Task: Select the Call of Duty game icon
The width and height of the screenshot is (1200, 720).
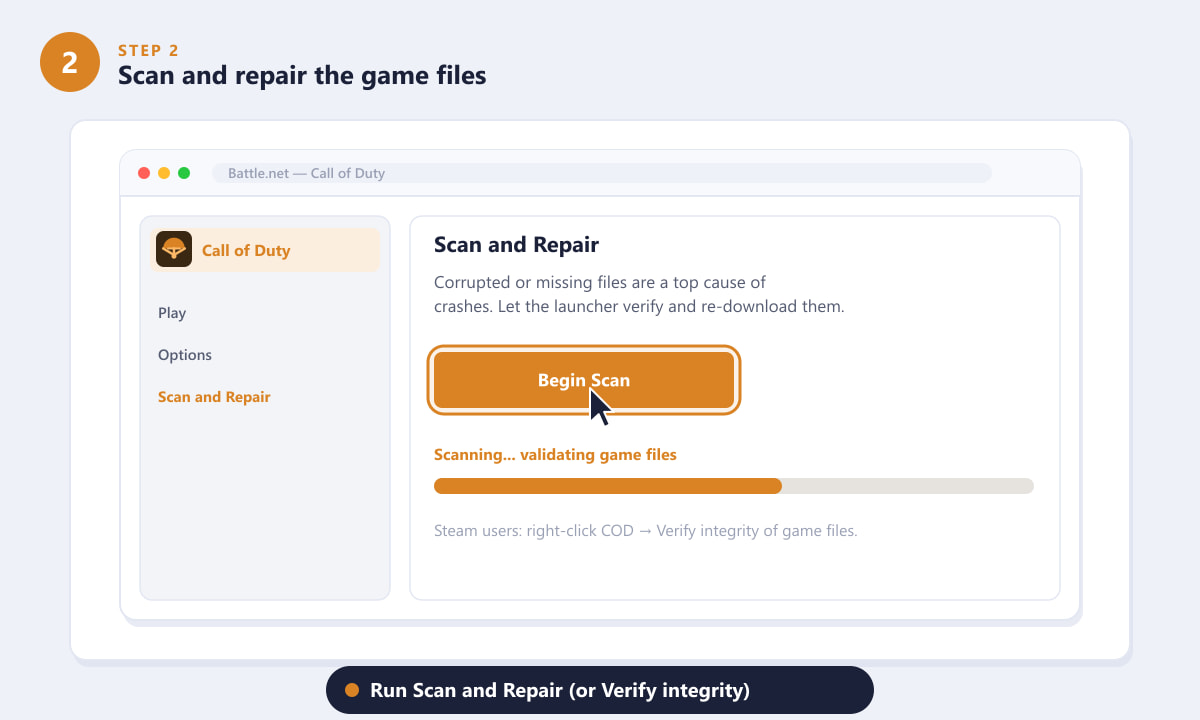Action: tap(174, 249)
